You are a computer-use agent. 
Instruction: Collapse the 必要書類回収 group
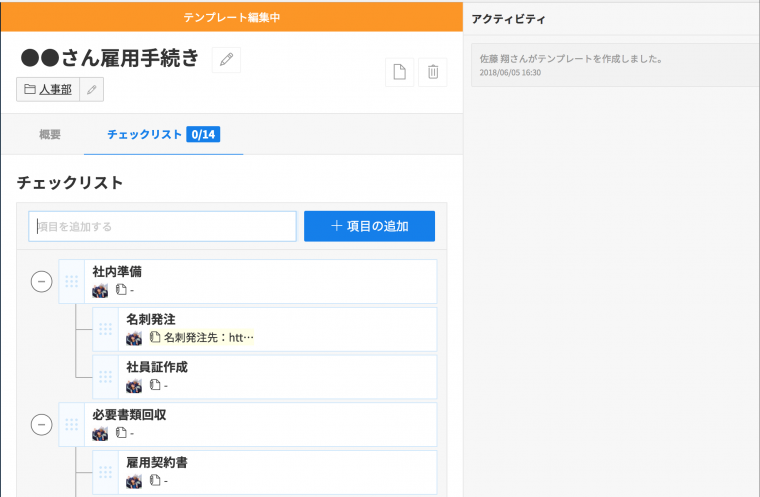(41, 425)
